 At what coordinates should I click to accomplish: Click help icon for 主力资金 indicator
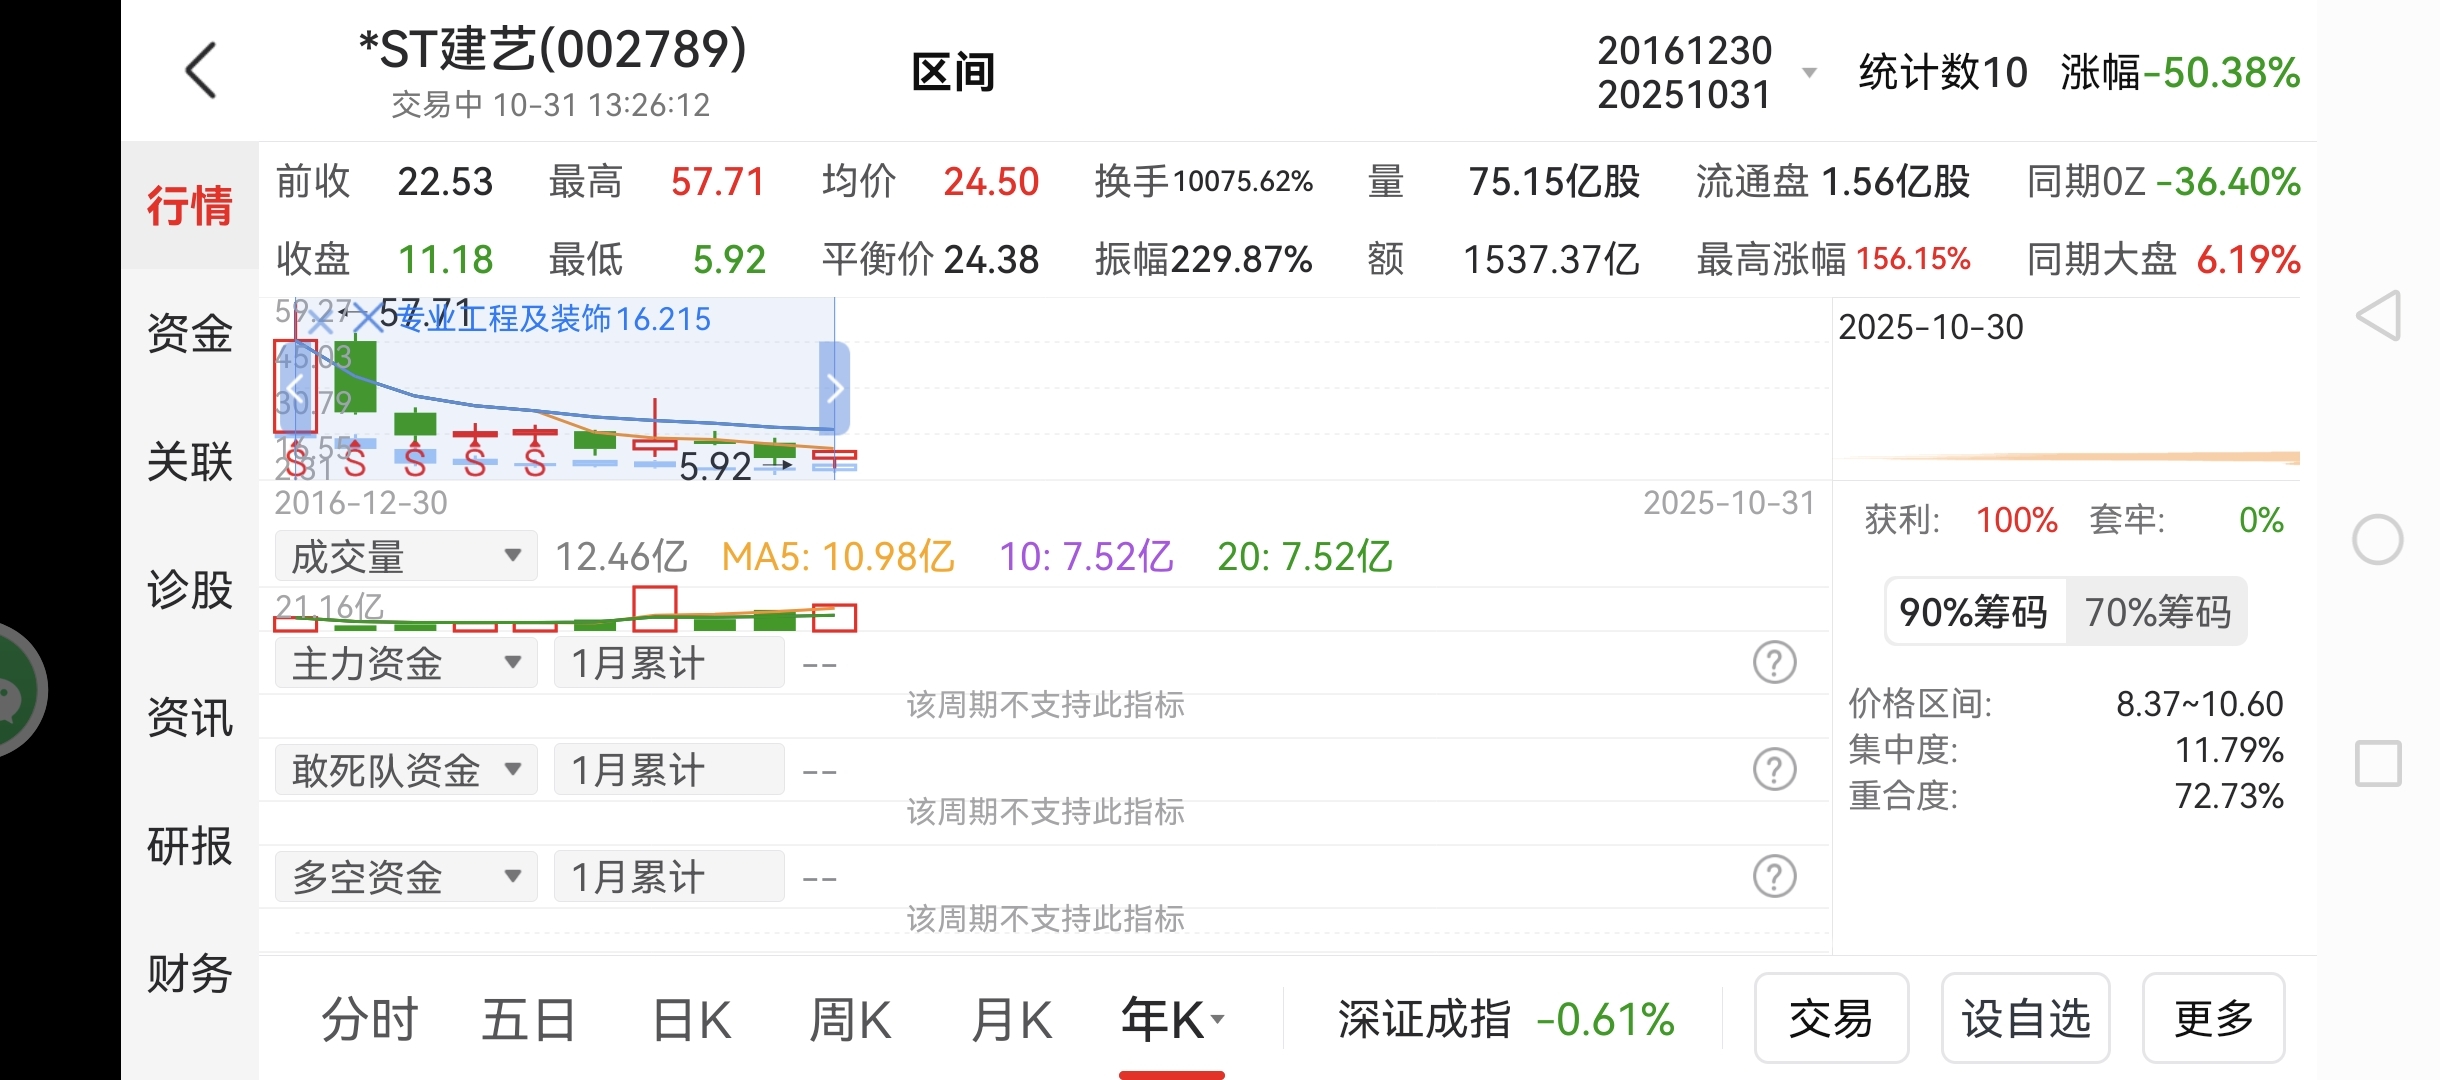tap(1774, 663)
